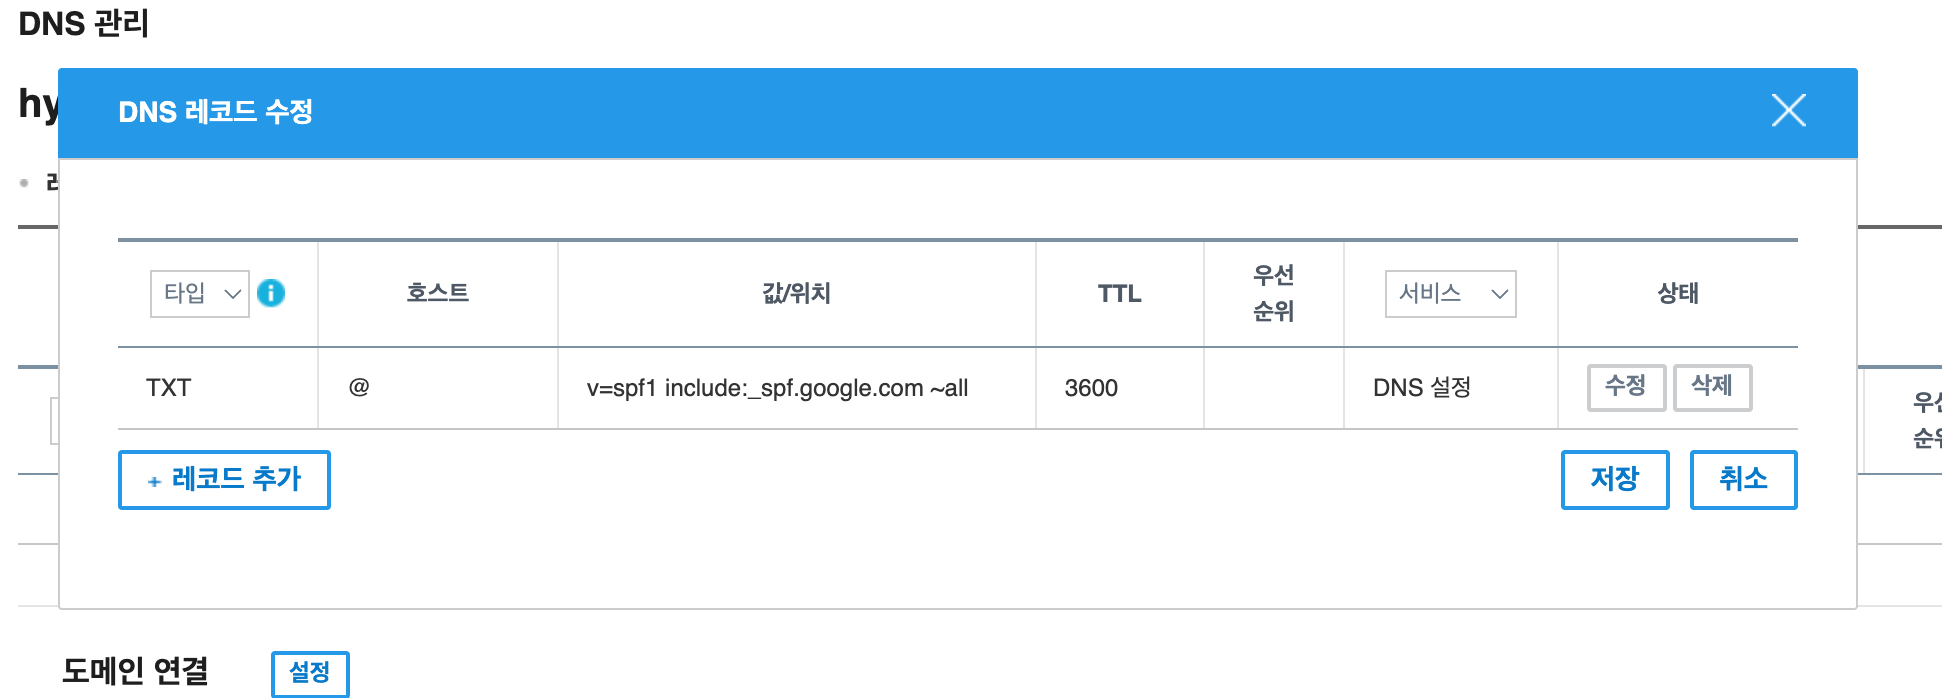Click the 호스트 column header
The width and height of the screenshot is (1942, 698).
[x=437, y=293]
